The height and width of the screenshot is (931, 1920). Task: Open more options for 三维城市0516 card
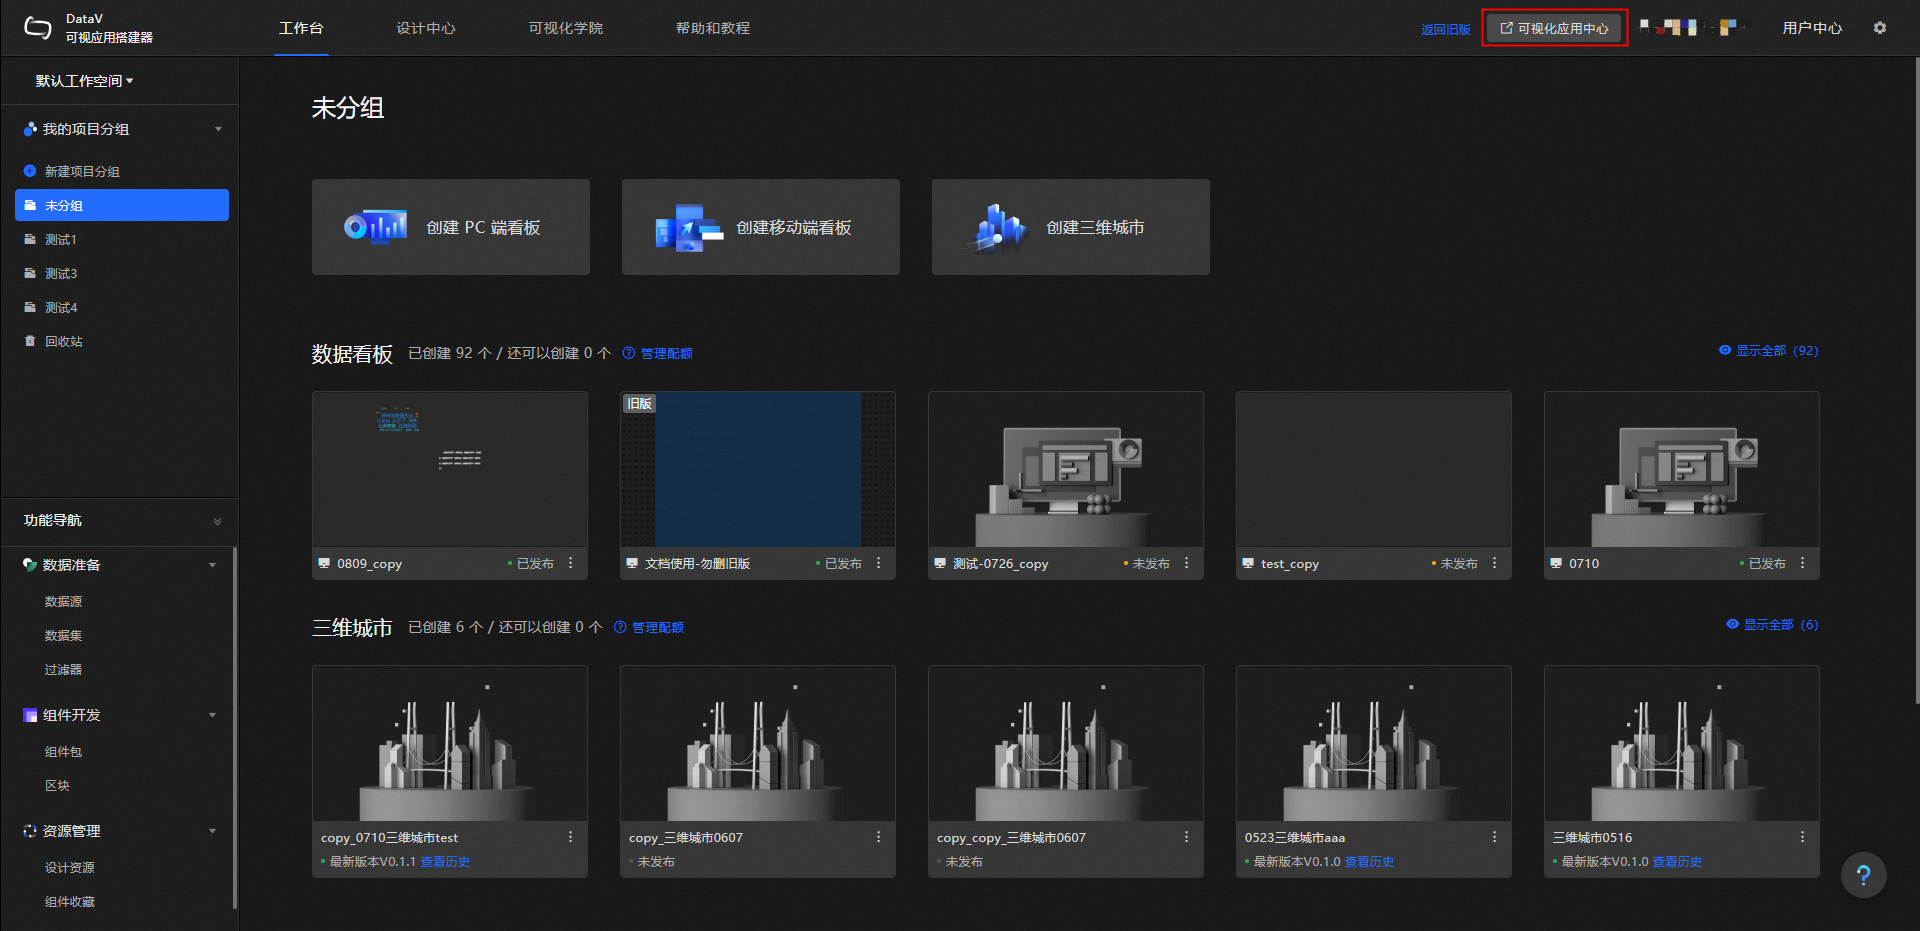coord(1802,837)
